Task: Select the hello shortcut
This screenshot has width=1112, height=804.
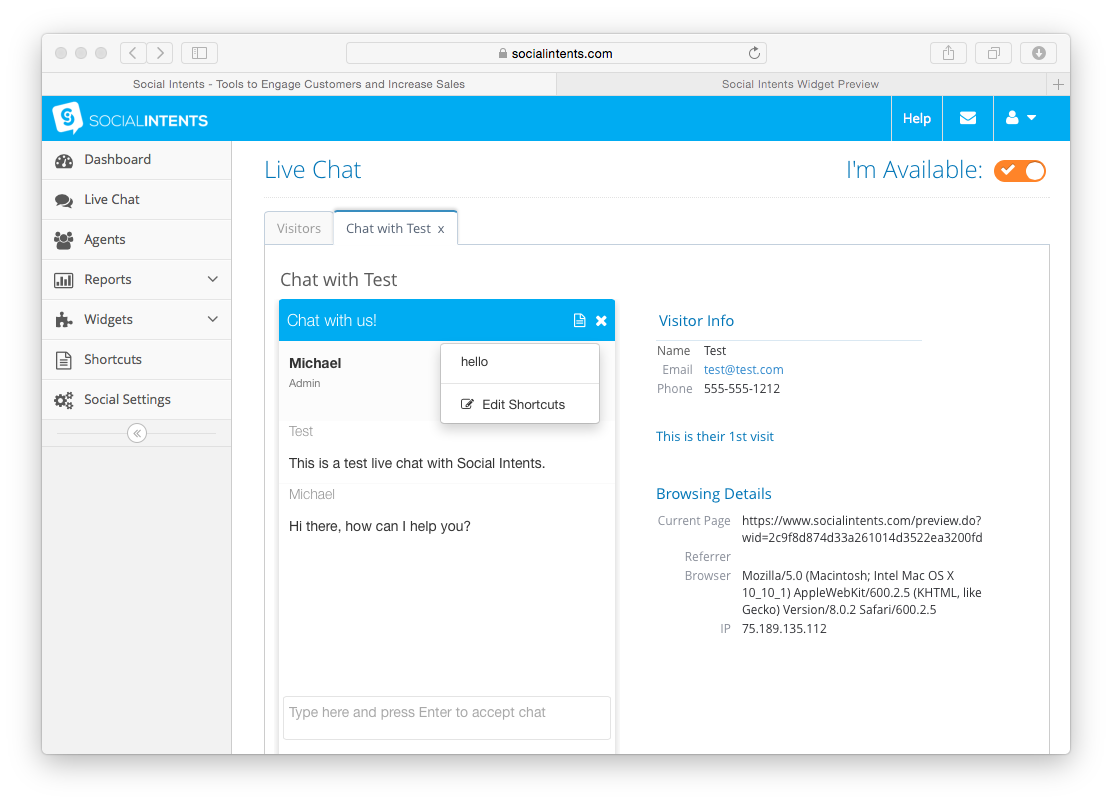Action: coord(520,362)
